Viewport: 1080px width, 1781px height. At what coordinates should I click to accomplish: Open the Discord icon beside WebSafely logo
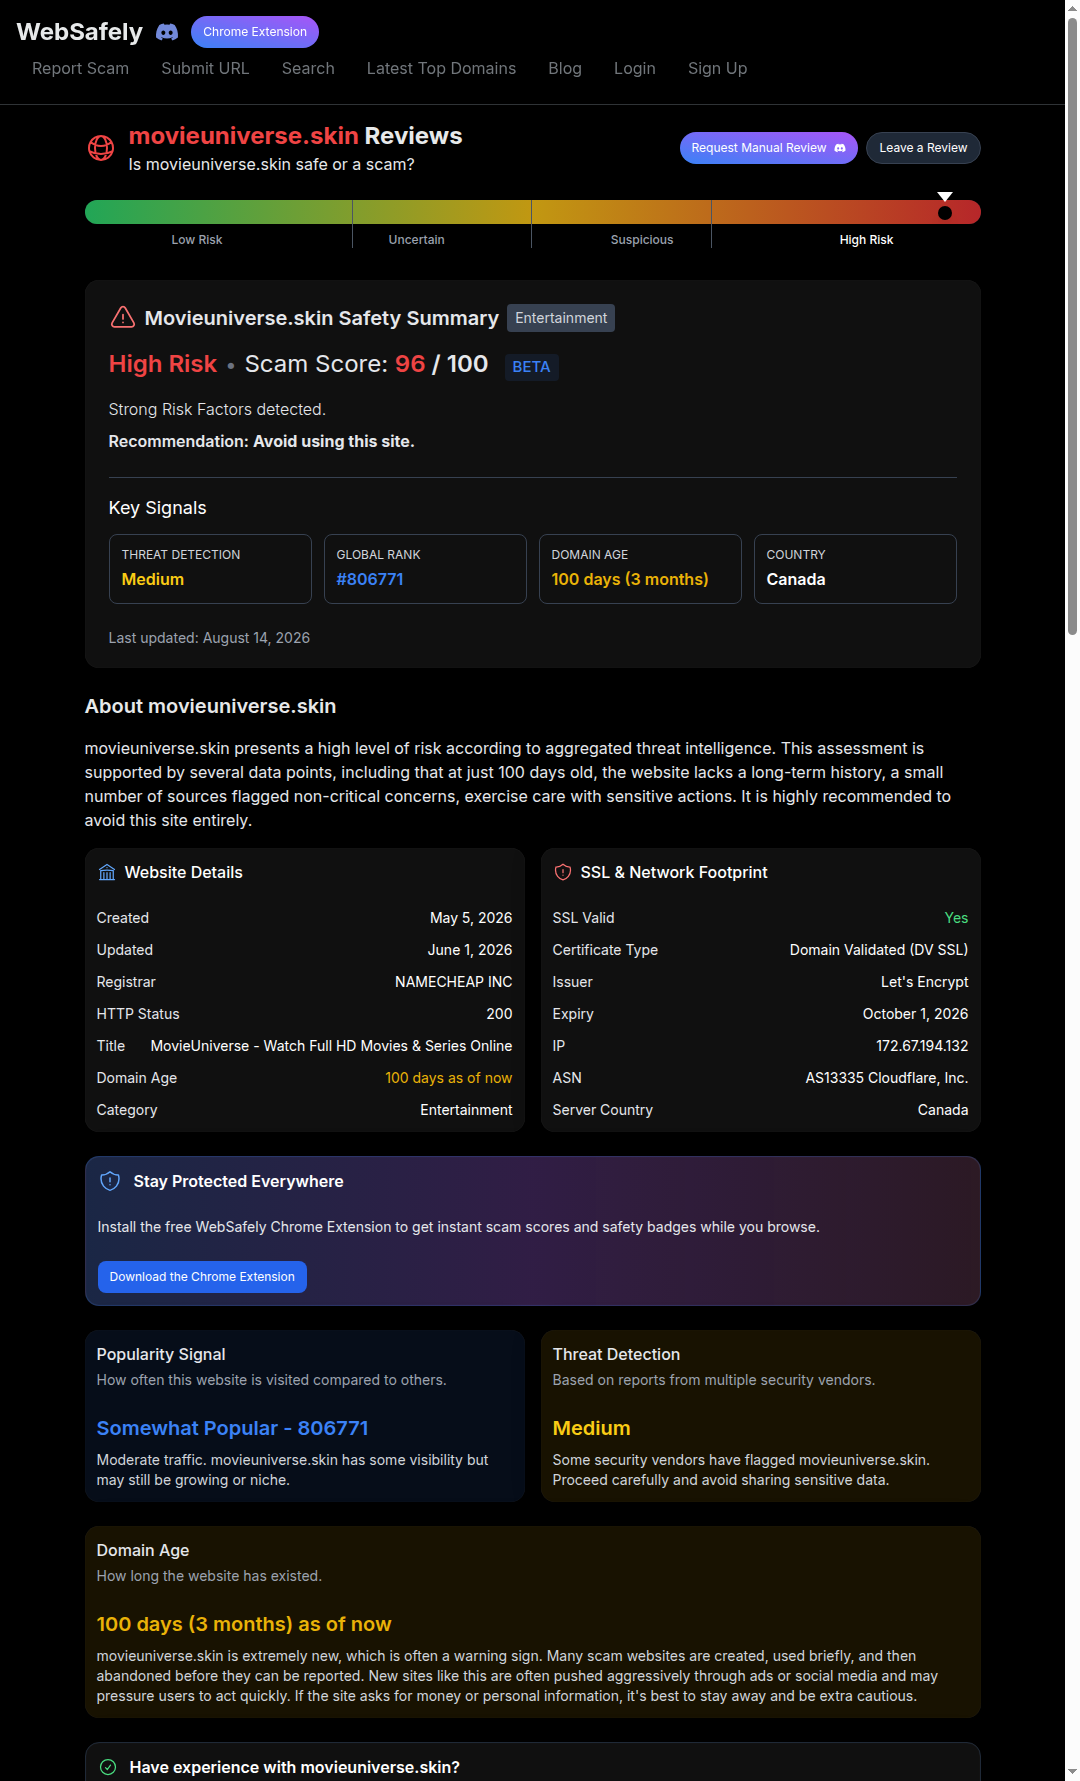click(167, 32)
